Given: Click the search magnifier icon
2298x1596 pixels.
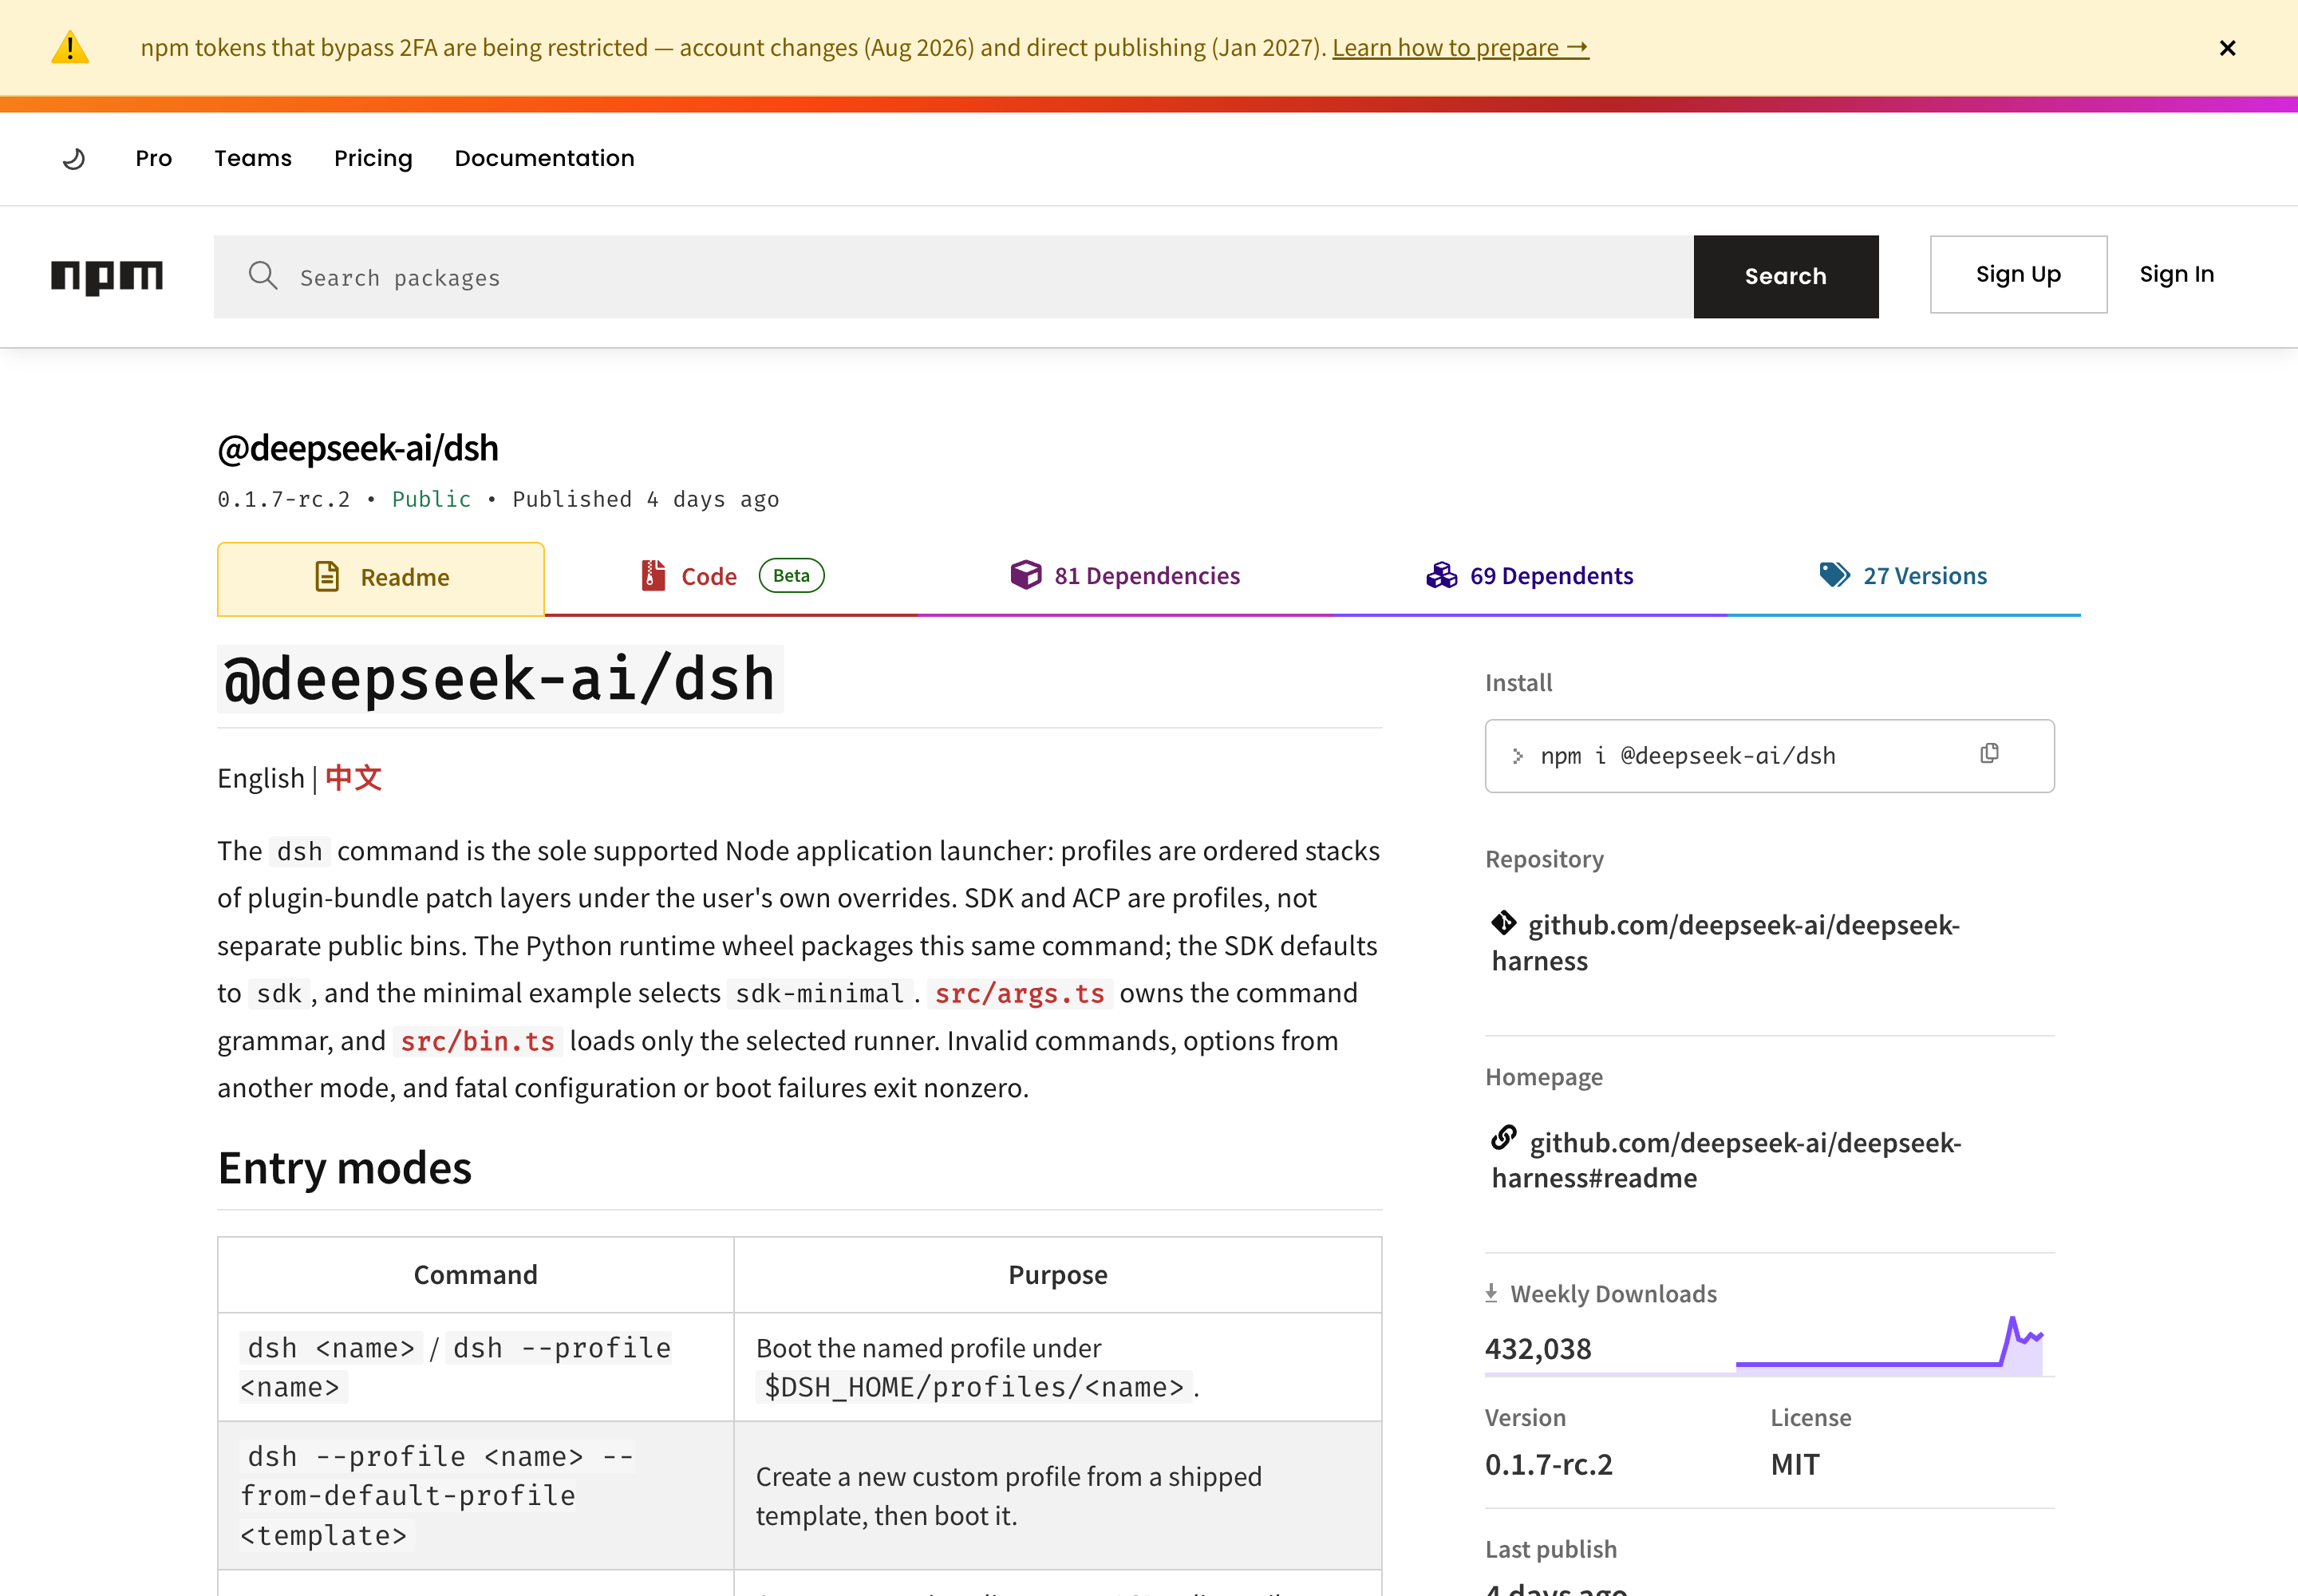Looking at the screenshot, I should [x=263, y=276].
